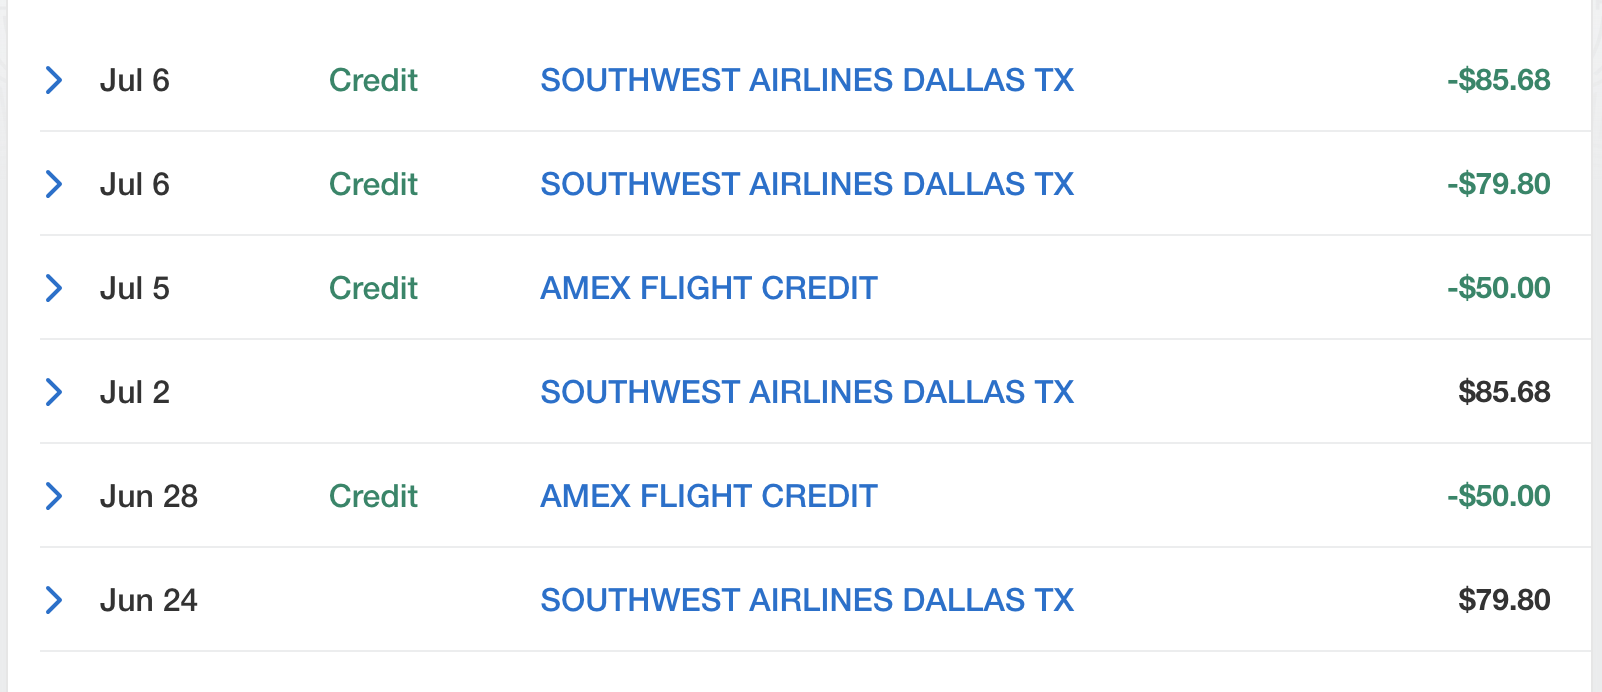Open the AMEX FLIGHT CREDIT link from Jun 28

[709, 496]
